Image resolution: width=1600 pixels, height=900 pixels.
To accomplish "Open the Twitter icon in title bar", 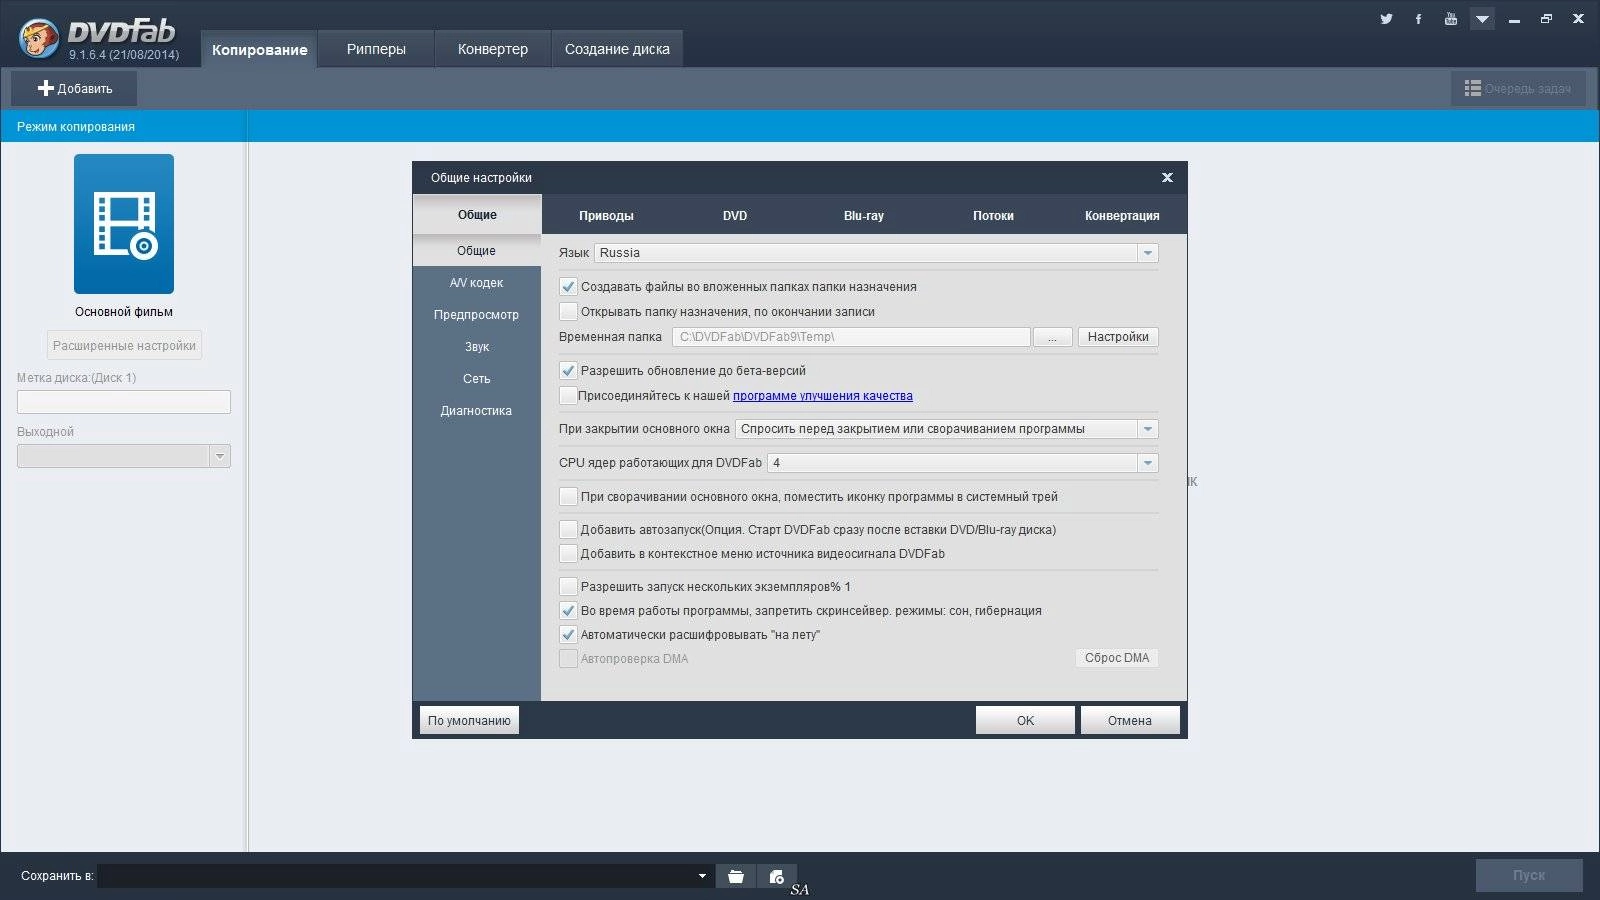I will [1386, 19].
